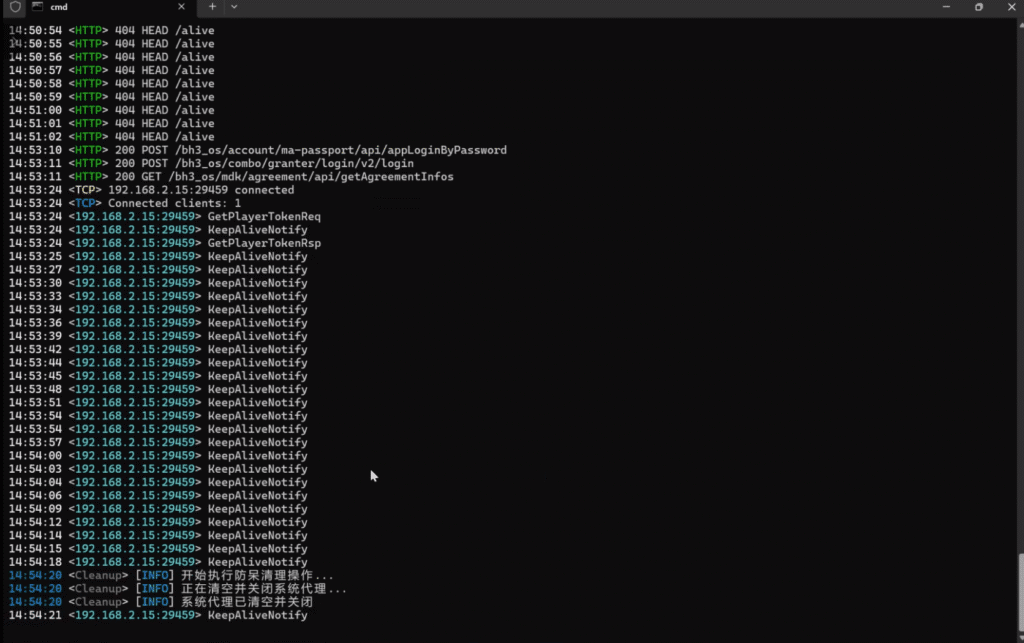Viewport: 1024px width, 643px height.
Task: Expand the terminal profiles dropdown
Action: point(234,7)
